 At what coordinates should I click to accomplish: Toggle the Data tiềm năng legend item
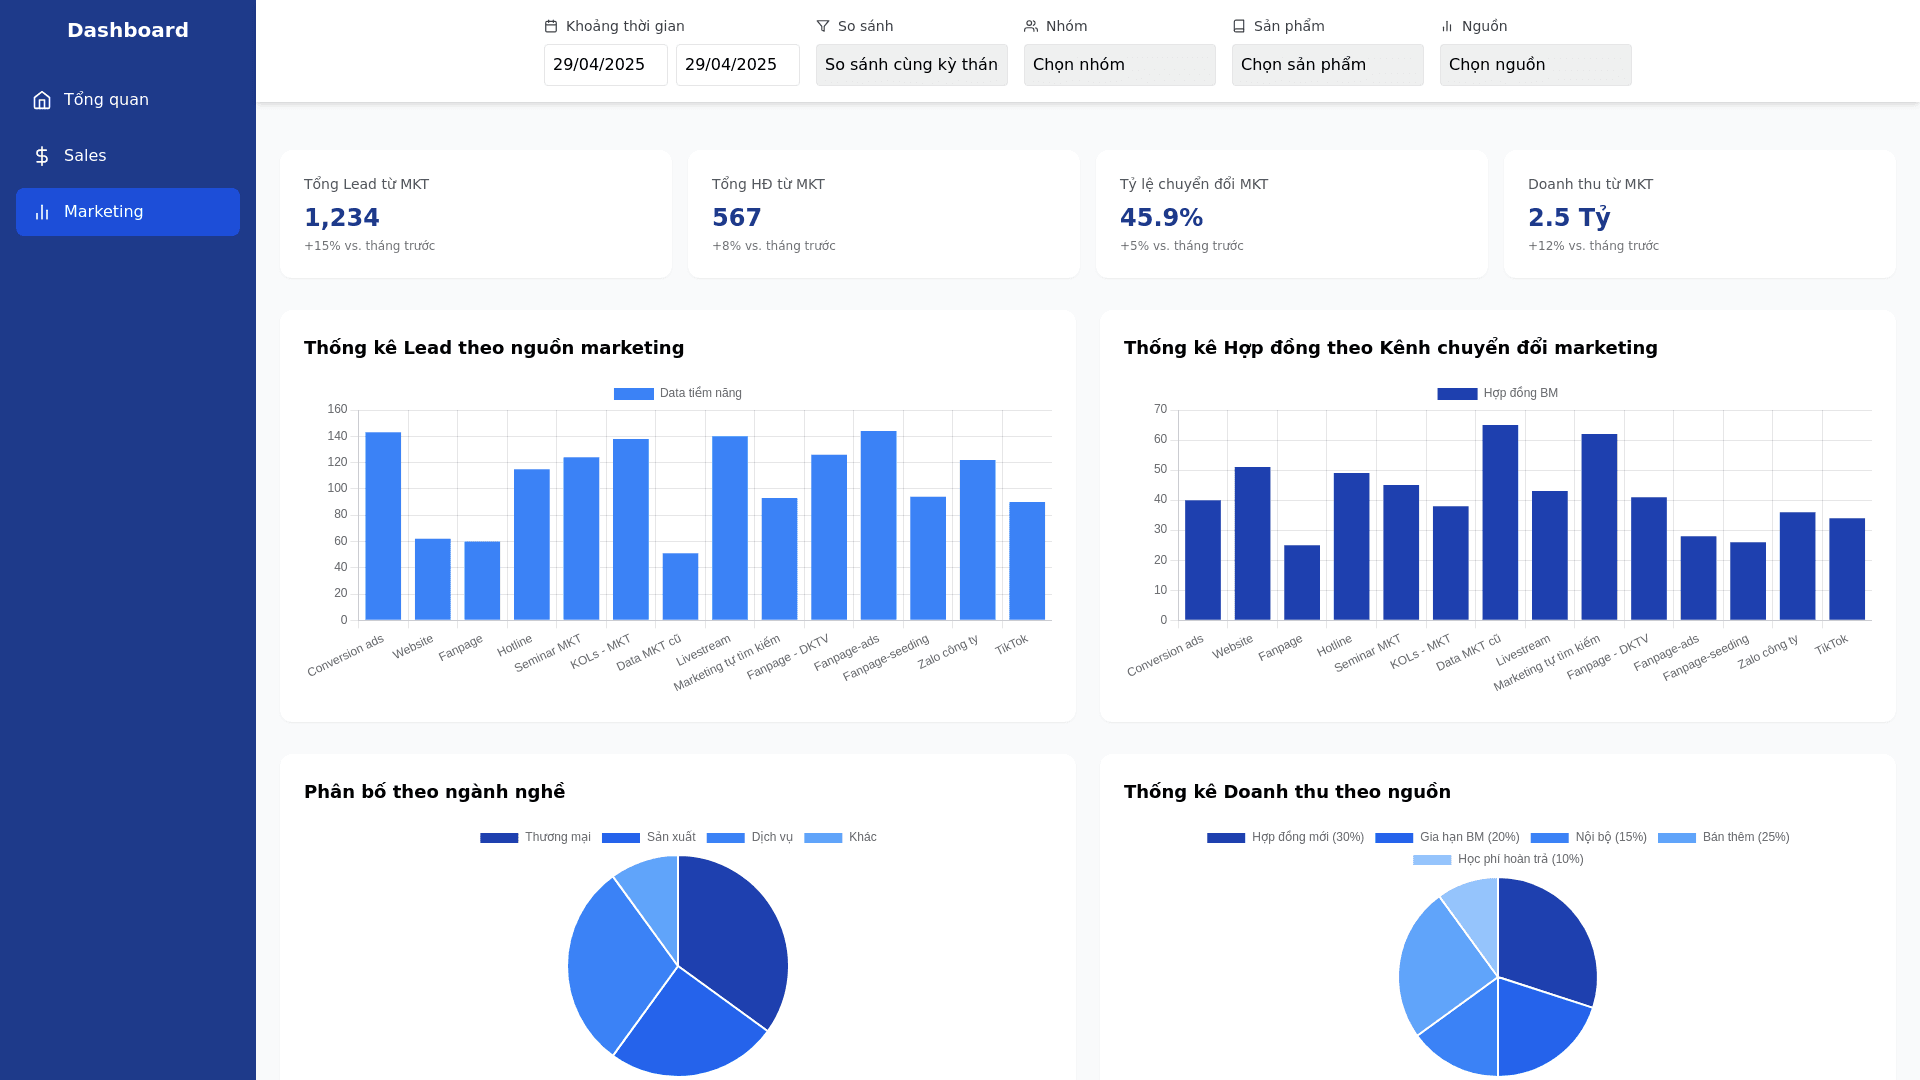coord(678,394)
